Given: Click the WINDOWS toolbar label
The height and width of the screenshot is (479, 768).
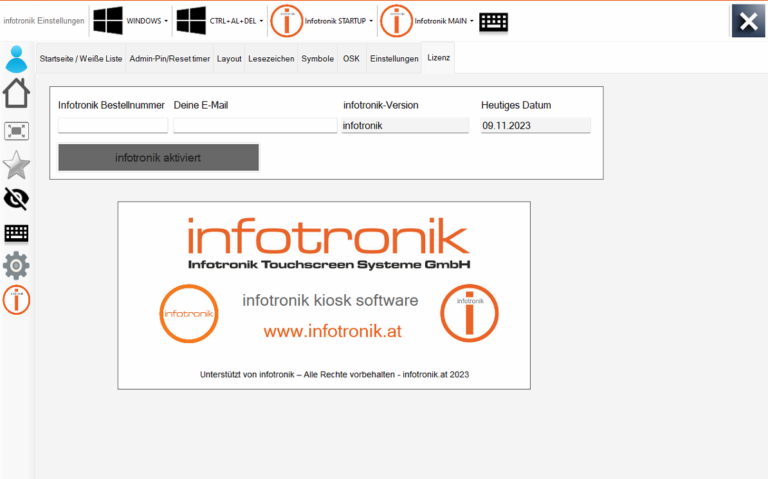Looking at the screenshot, I should [144, 21].
